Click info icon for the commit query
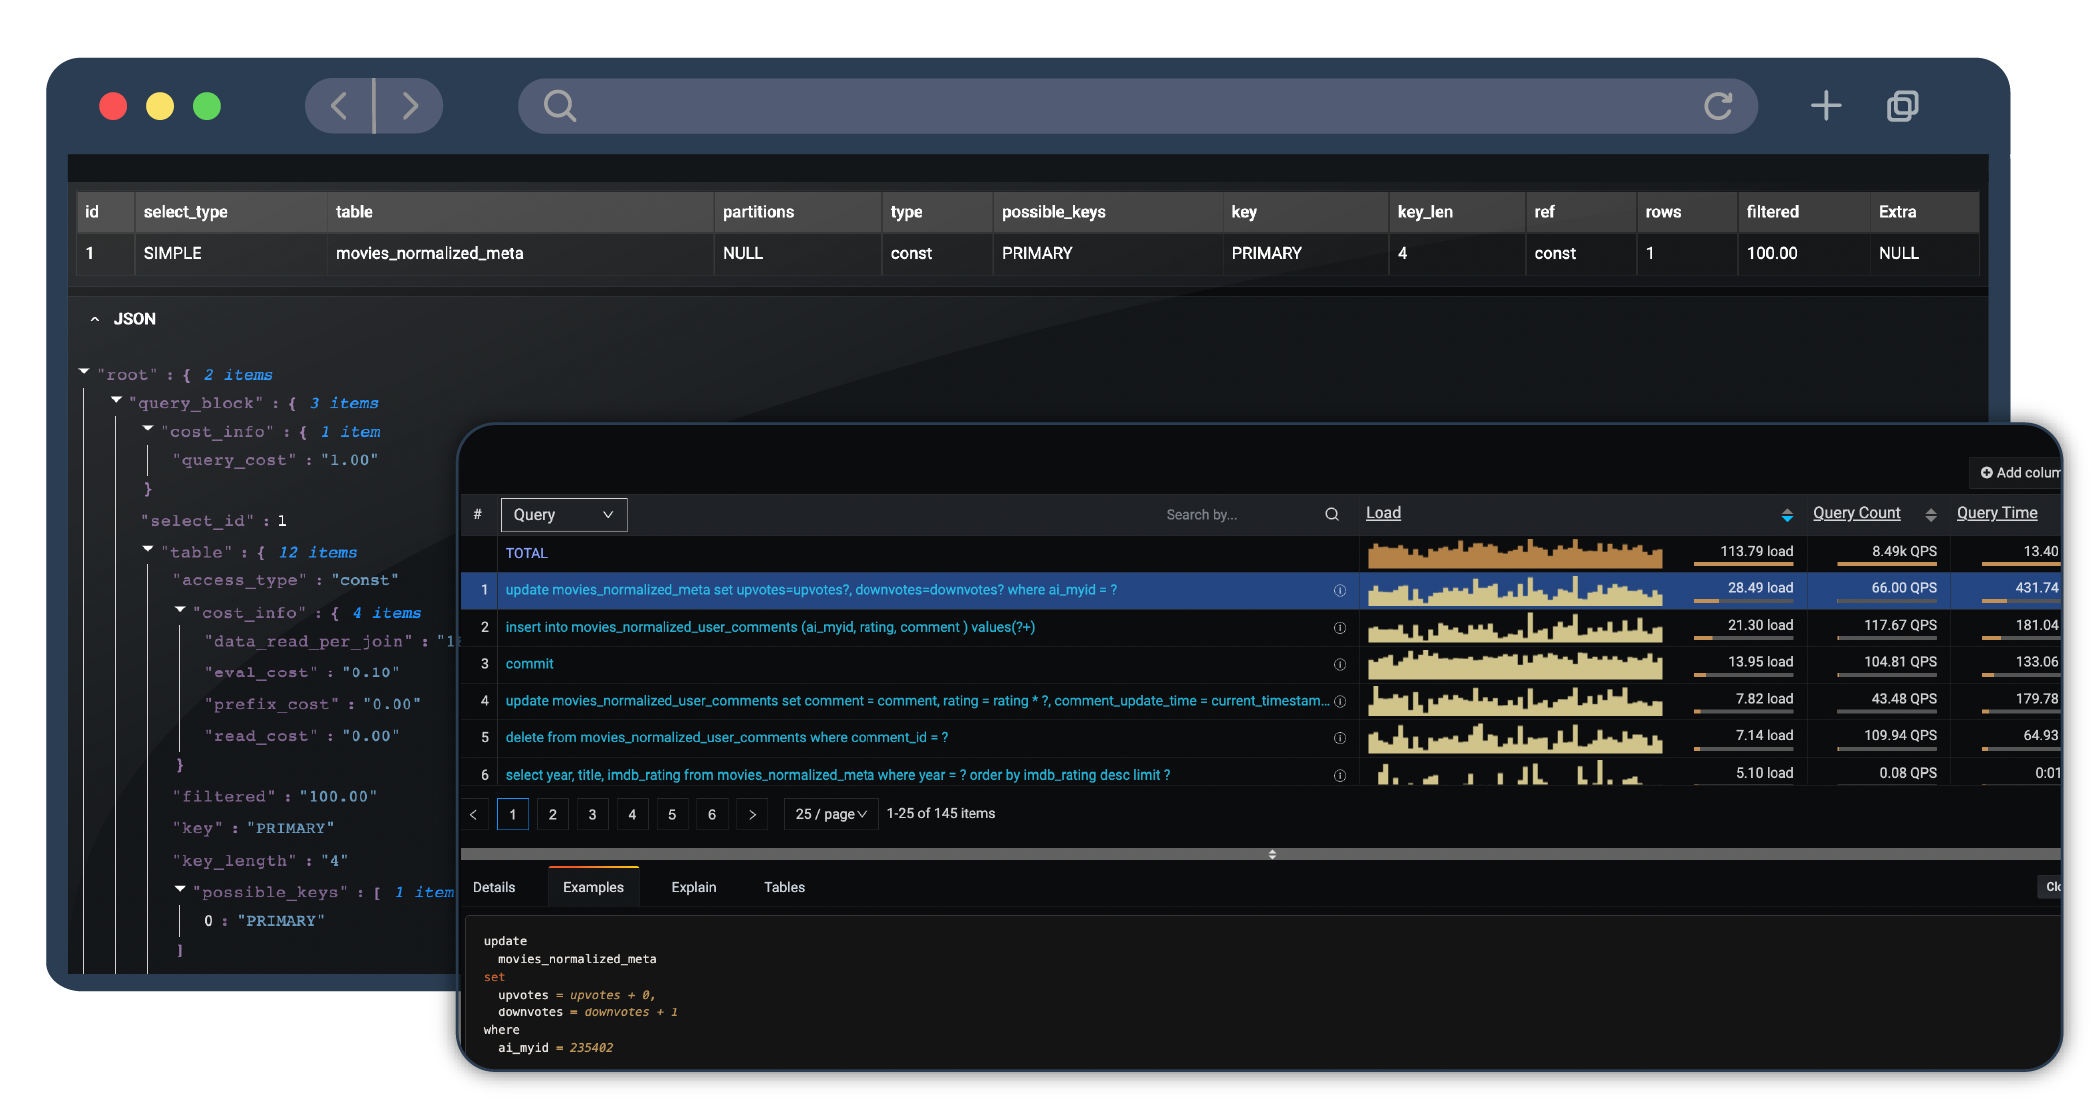This screenshot has width=2100, height=1120. pyautogui.click(x=1339, y=665)
